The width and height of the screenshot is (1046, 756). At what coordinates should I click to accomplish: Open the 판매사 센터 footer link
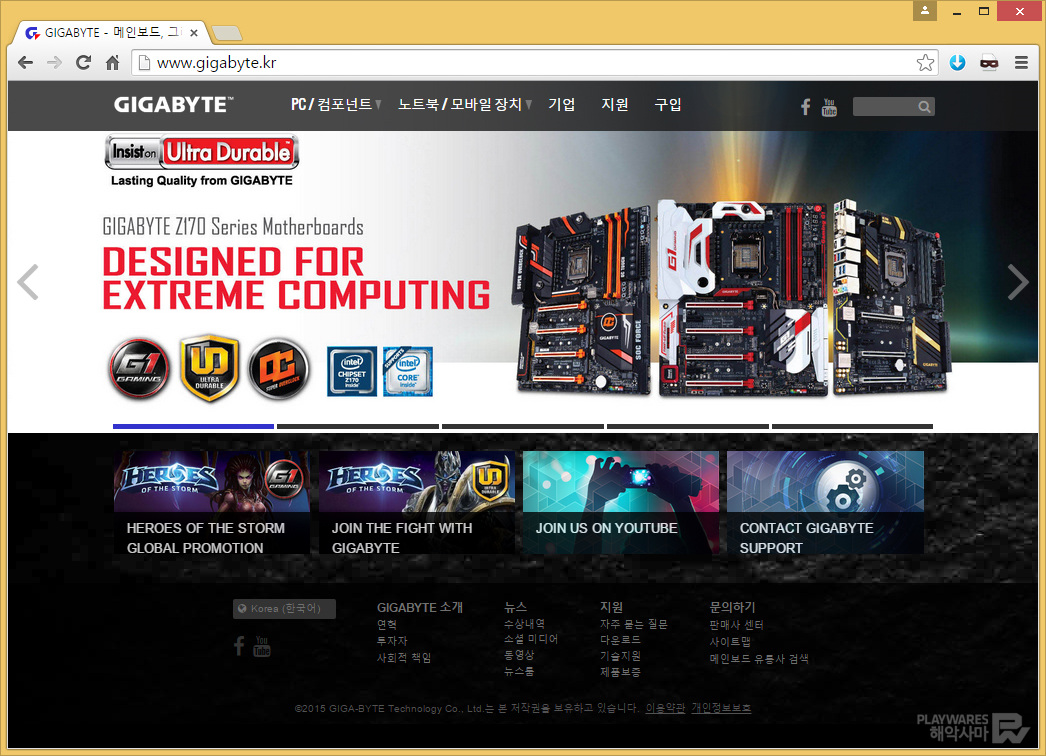click(736, 625)
